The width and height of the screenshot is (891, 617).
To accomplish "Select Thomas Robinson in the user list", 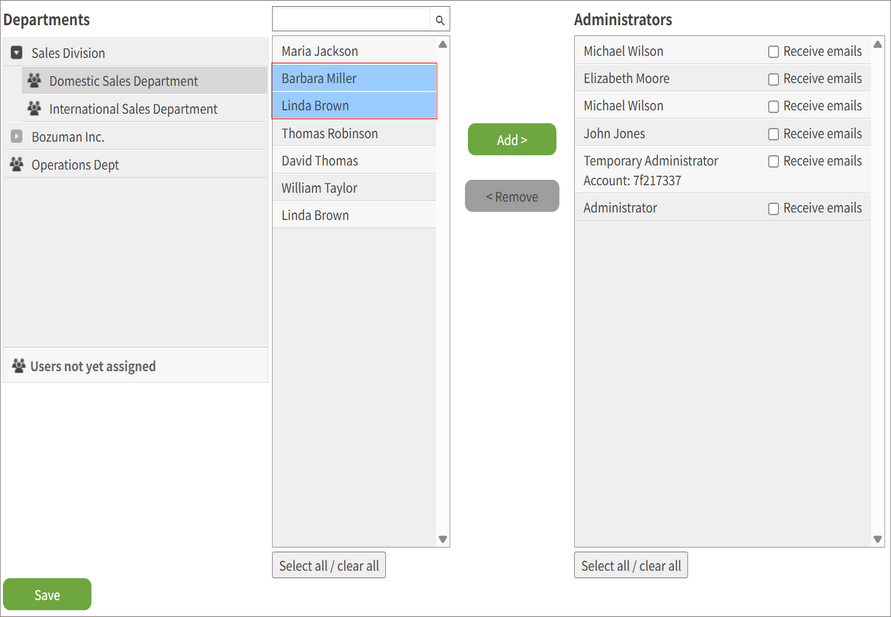I will (x=330, y=132).
